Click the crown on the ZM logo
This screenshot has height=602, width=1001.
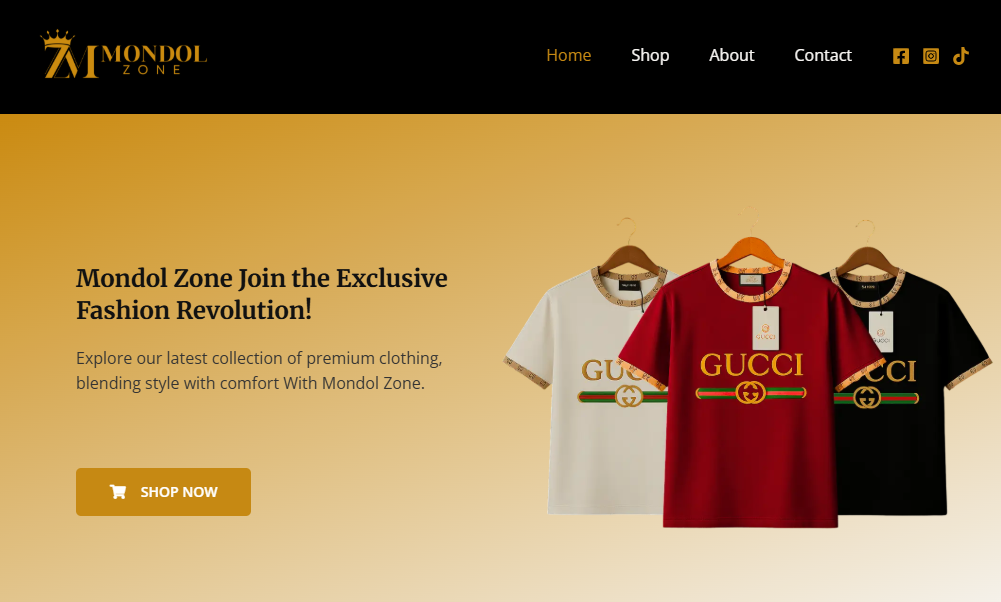pyautogui.click(x=57, y=38)
